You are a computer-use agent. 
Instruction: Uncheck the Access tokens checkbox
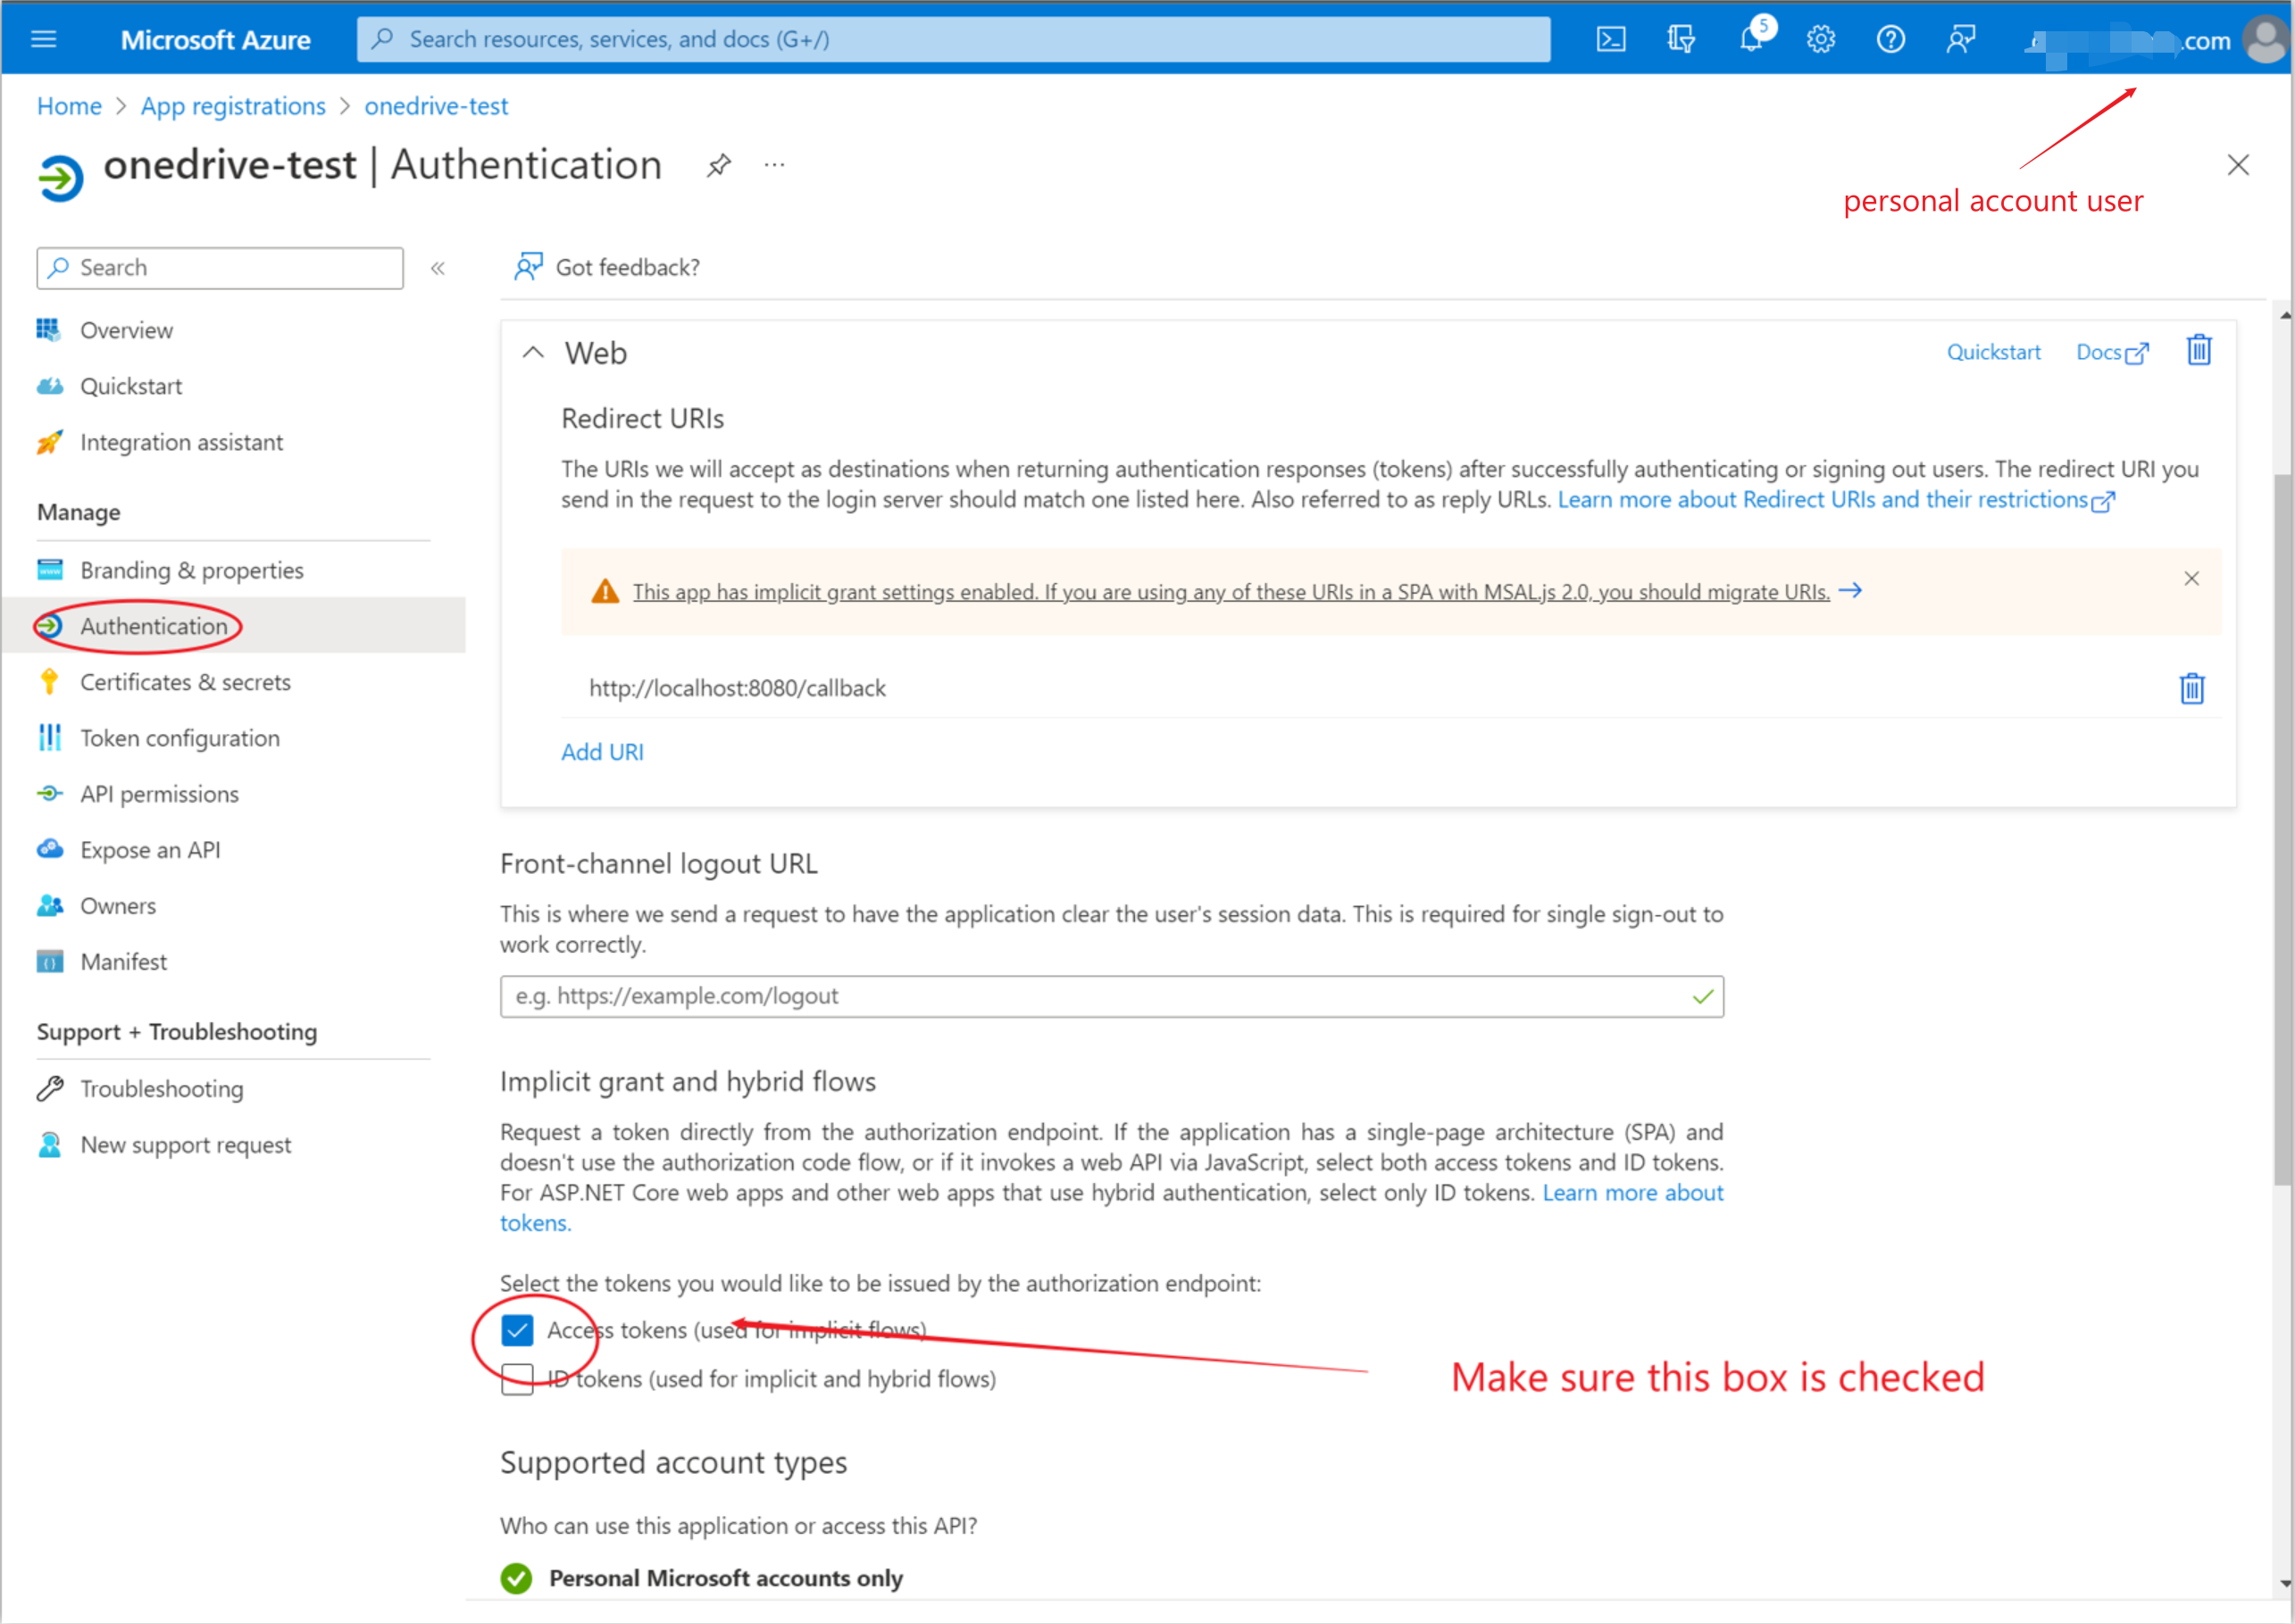(x=517, y=1330)
